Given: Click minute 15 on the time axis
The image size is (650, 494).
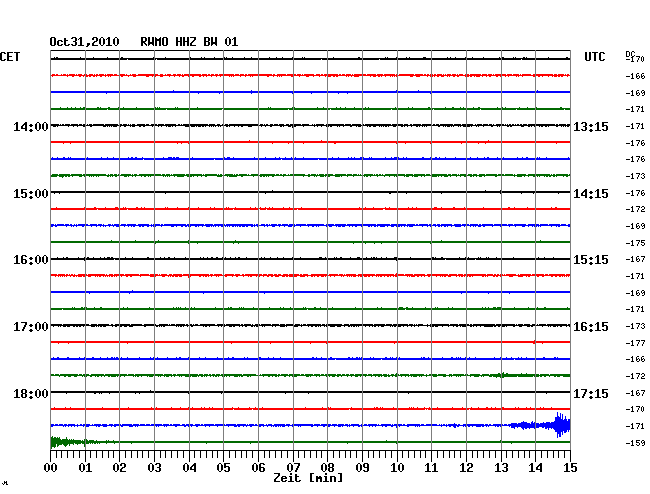Looking at the screenshot, I should pyautogui.click(x=570, y=467).
